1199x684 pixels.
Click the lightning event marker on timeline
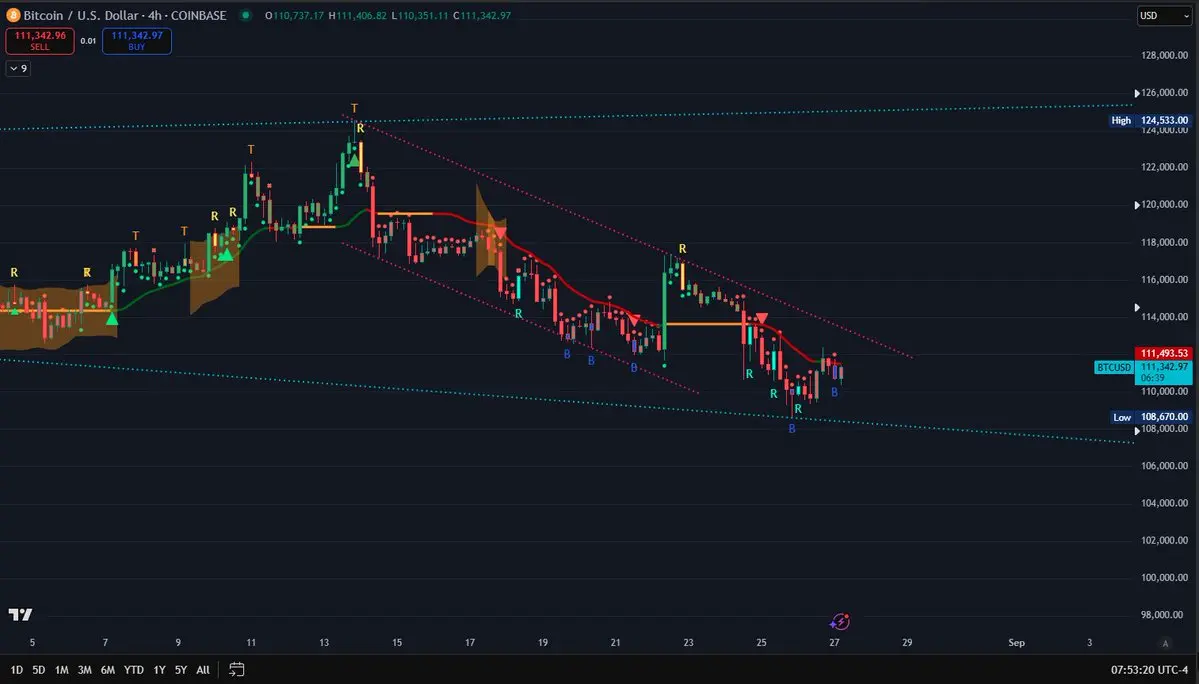click(x=840, y=622)
